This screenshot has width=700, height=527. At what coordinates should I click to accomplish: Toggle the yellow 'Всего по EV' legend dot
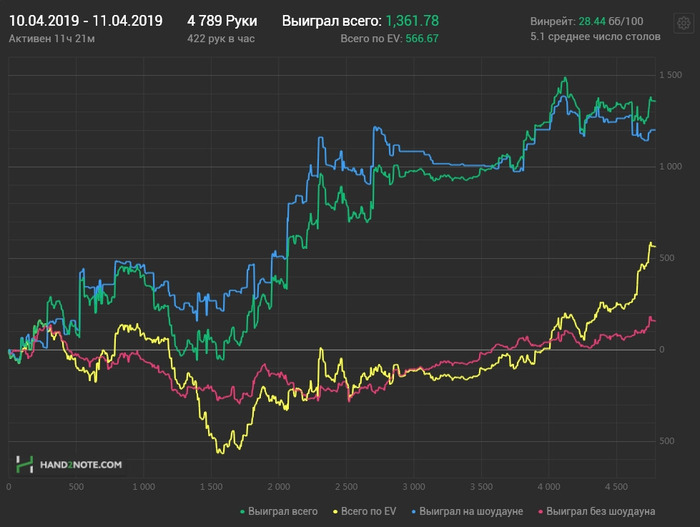(335, 512)
